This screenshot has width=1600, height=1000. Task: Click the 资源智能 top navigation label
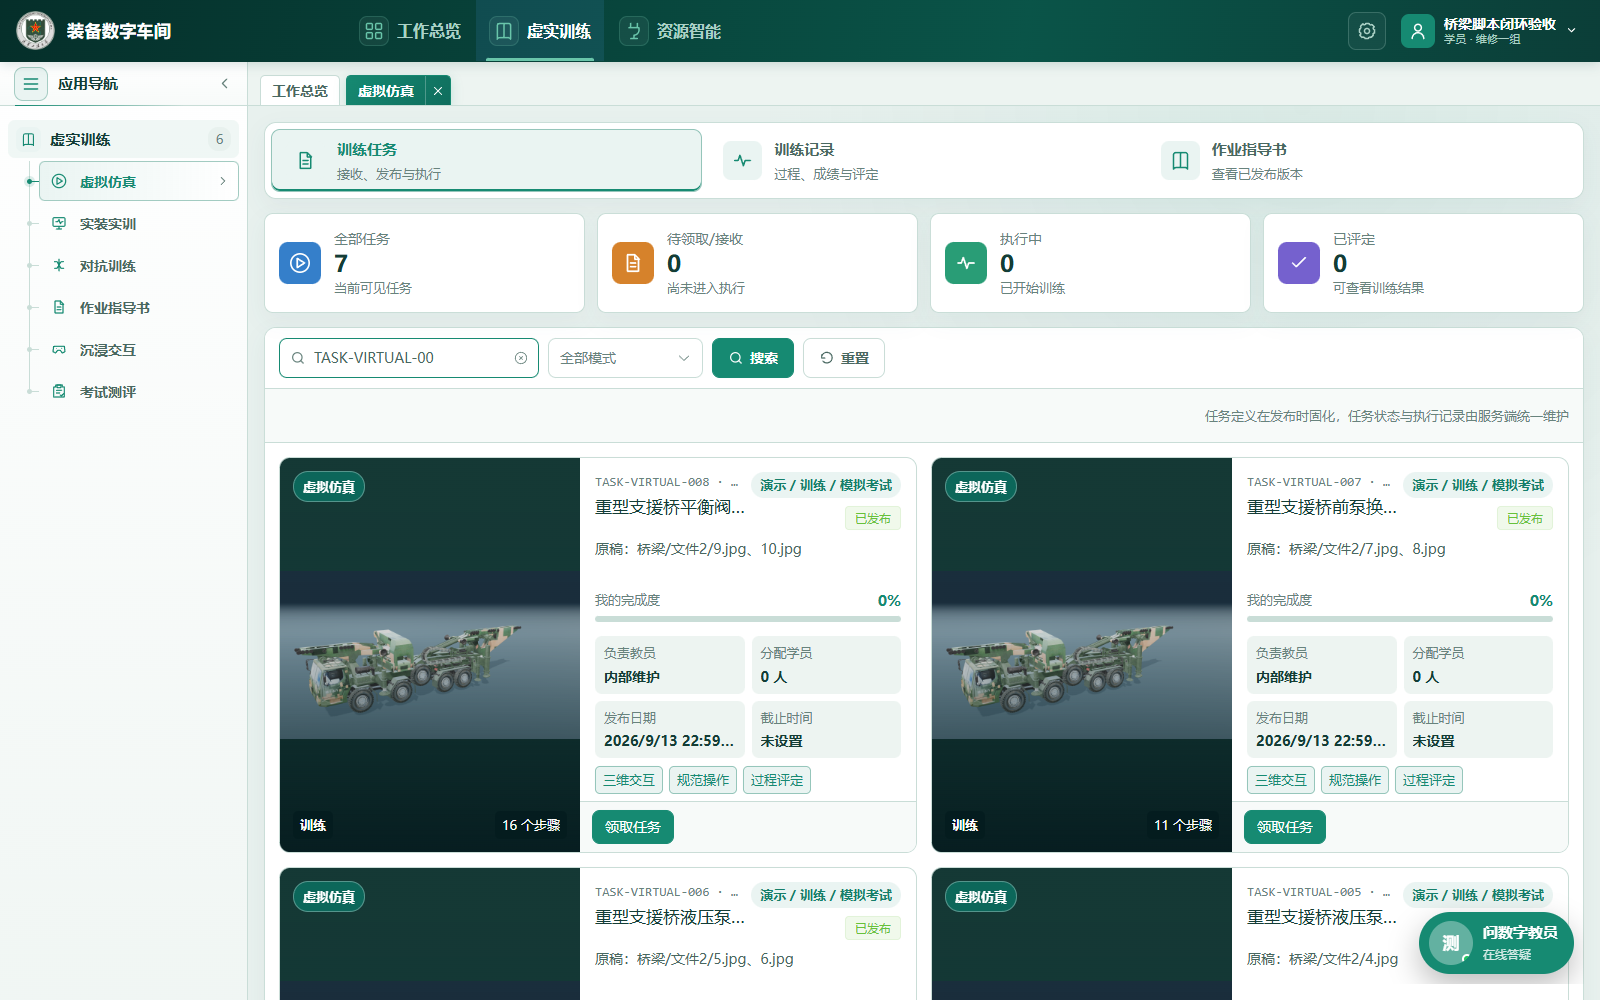tap(689, 31)
